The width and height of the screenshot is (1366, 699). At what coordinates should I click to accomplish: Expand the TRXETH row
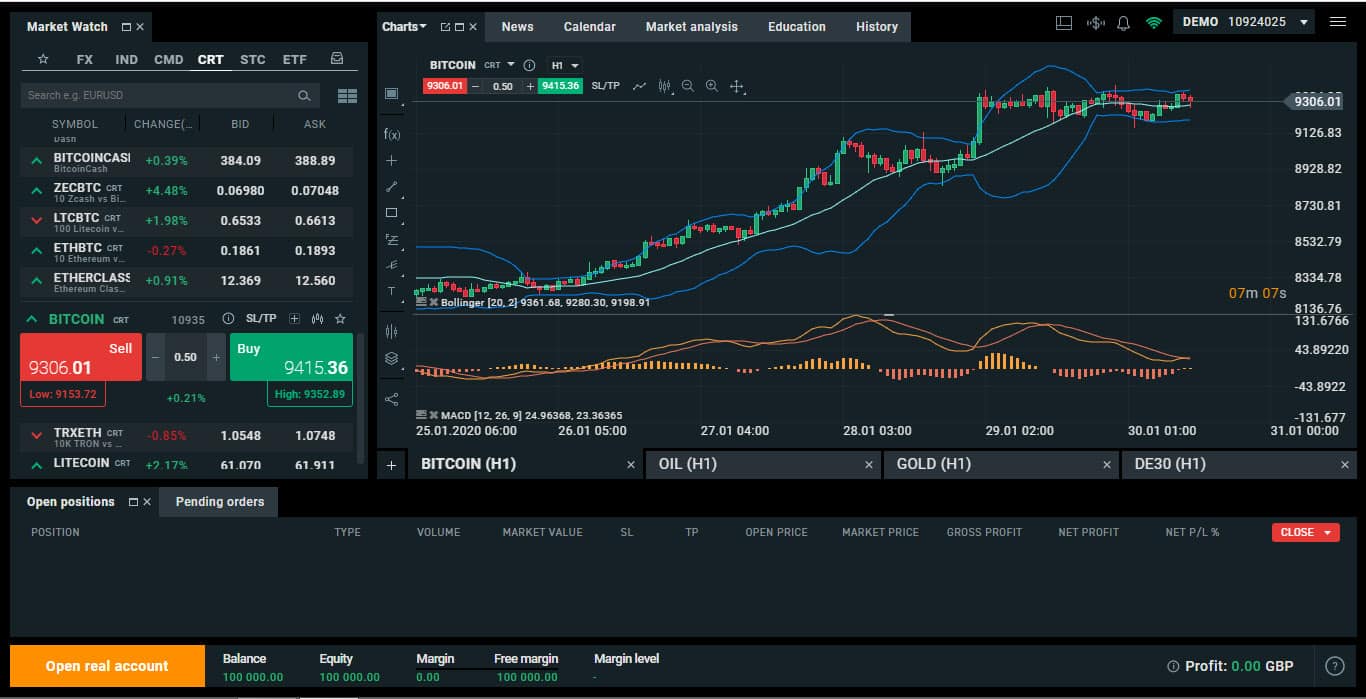pos(37,435)
